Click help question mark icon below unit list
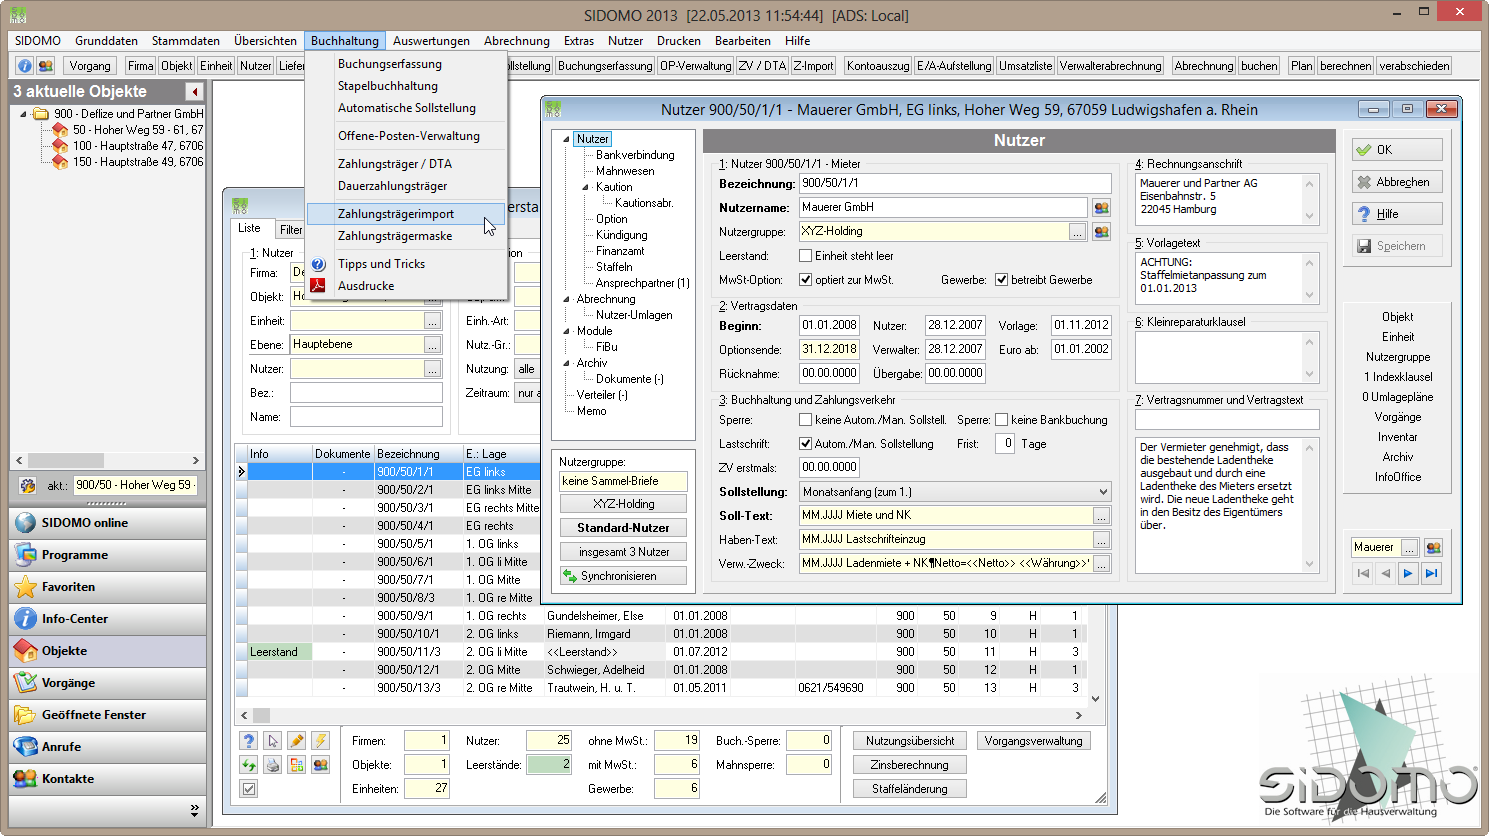The image size is (1489, 836). click(x=249, y=741)
